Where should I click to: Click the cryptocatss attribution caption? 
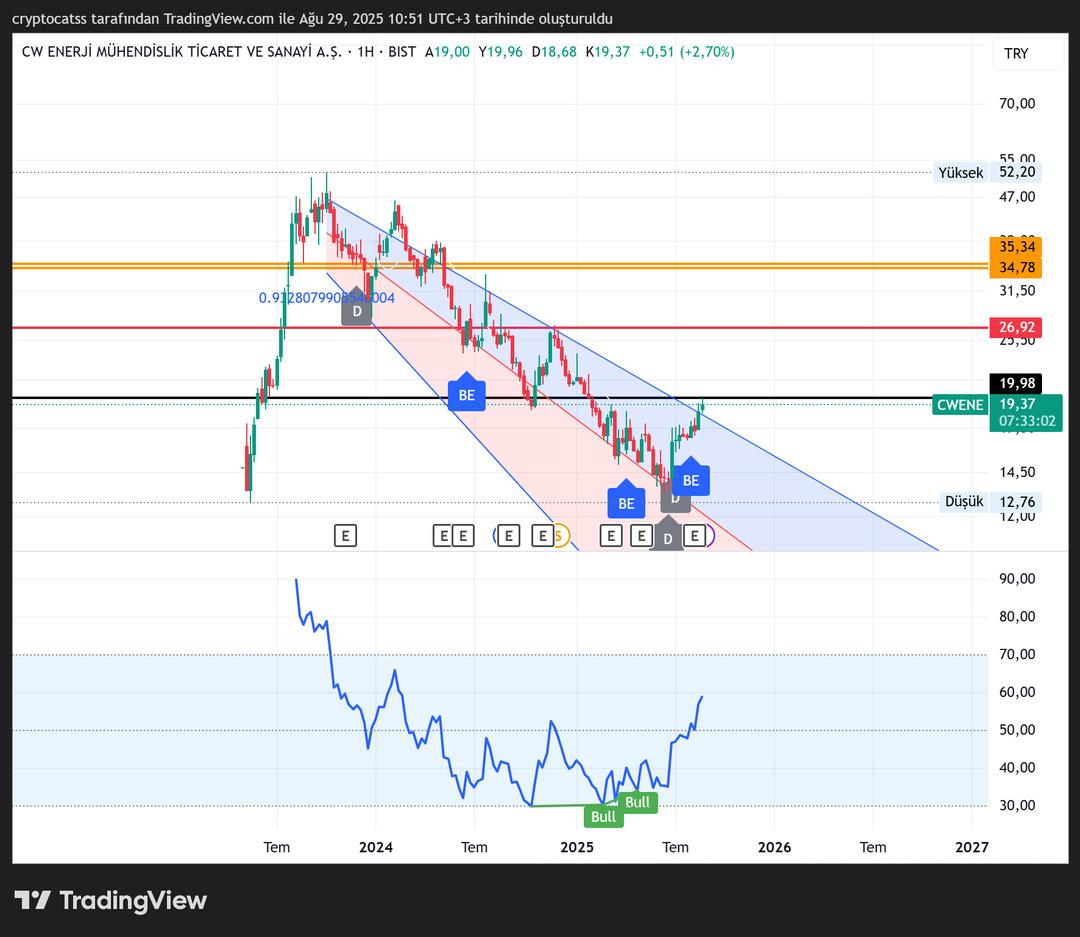point(312,19)
